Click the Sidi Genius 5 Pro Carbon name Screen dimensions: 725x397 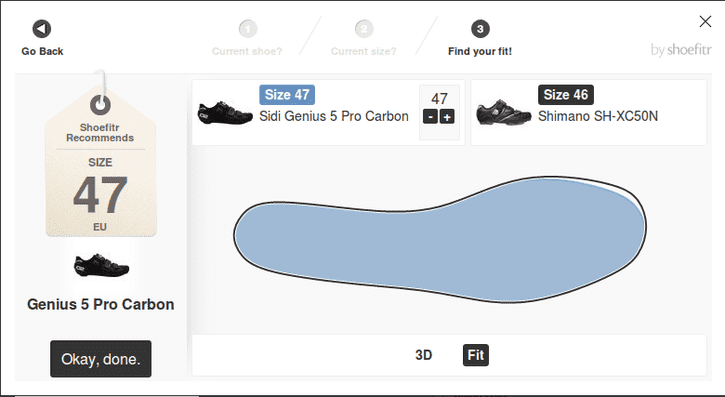click(x=334, y=116)
